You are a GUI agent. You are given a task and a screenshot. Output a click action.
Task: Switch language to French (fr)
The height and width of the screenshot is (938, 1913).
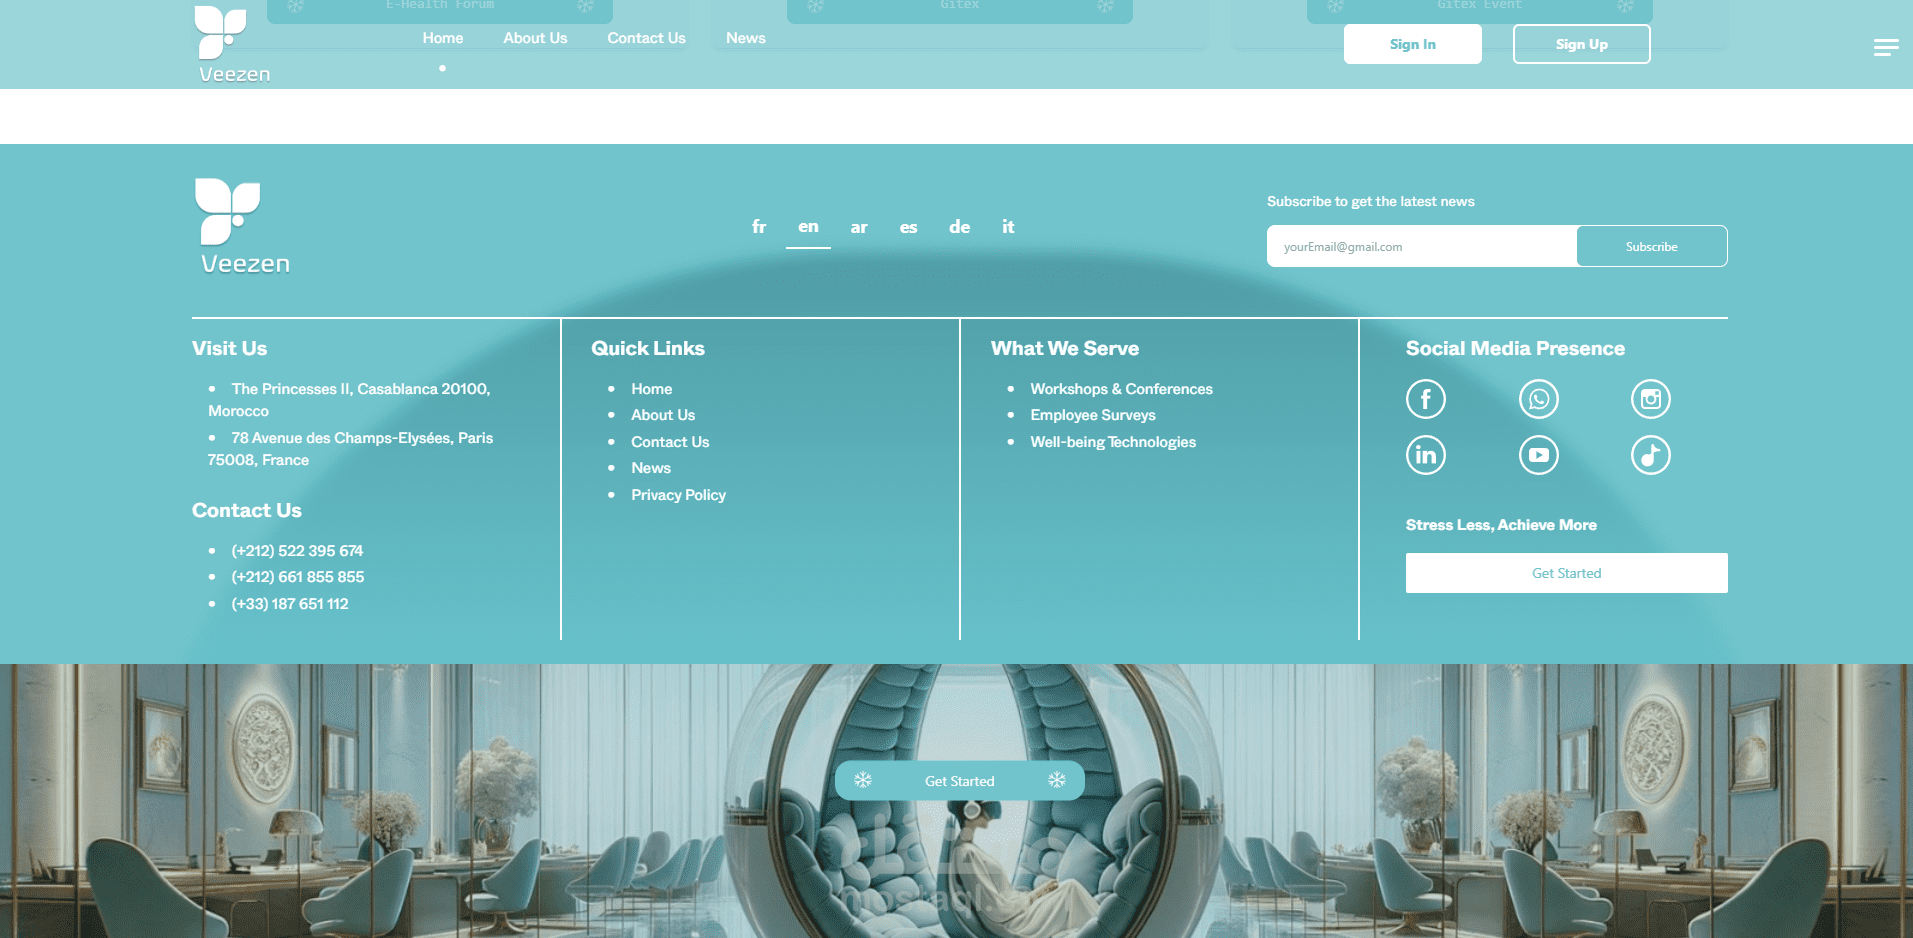[759, 227]
